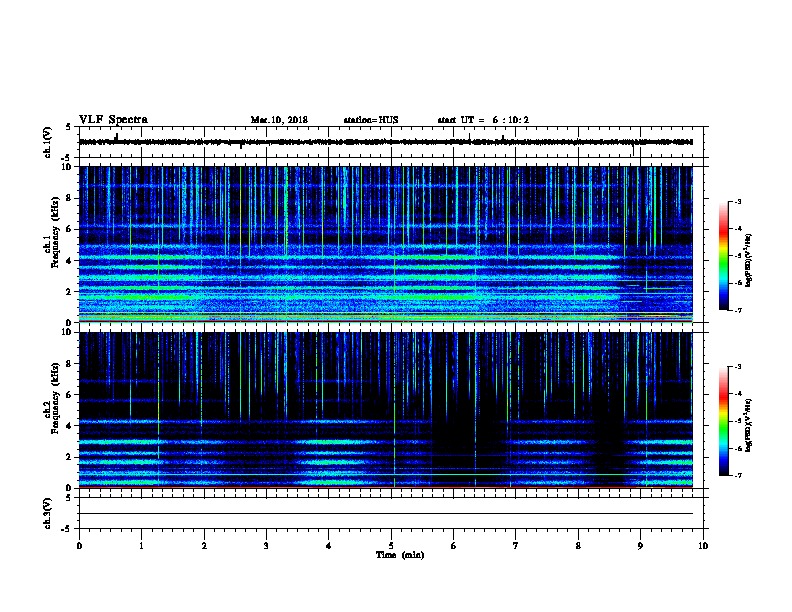Click the ch.1 voltage waveform trace

386,142
